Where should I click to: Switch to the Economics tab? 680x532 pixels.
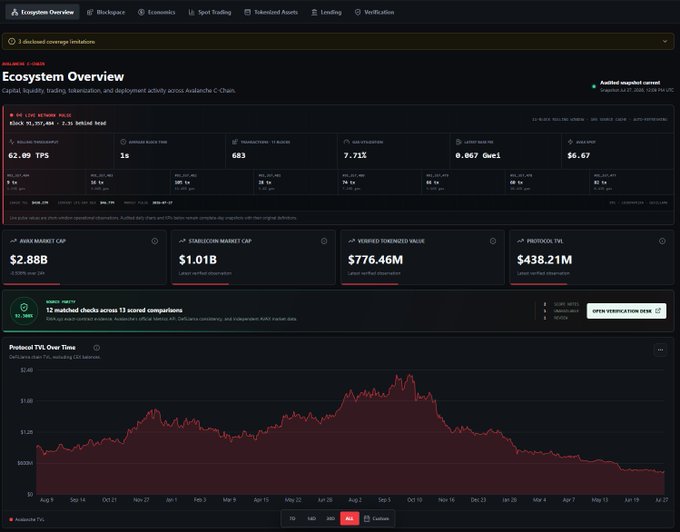click(157, 12)
